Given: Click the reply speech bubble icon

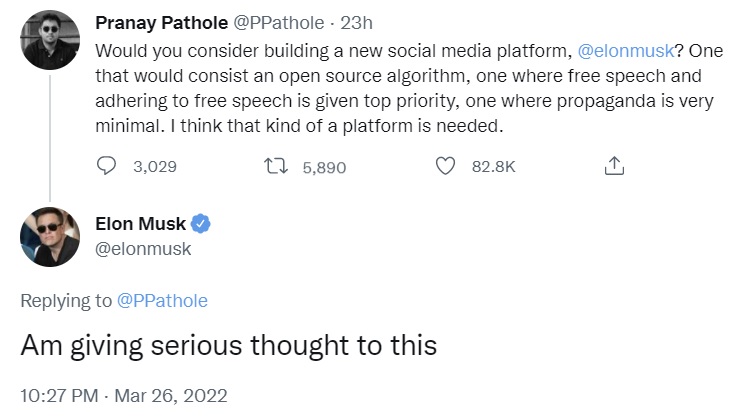Looking at the screenshot, I should (x=107, y=167).
